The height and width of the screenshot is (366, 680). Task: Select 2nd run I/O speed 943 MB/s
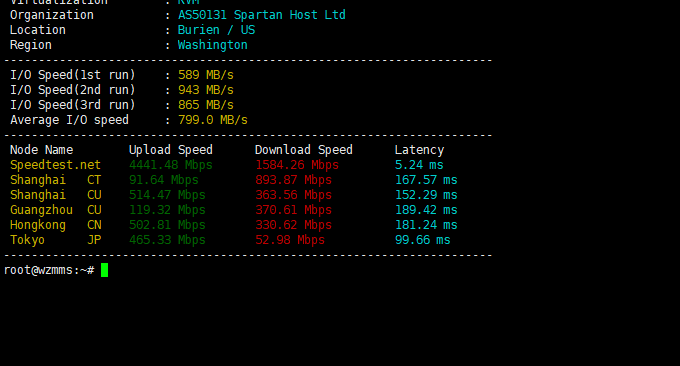[x=206, y=90]
